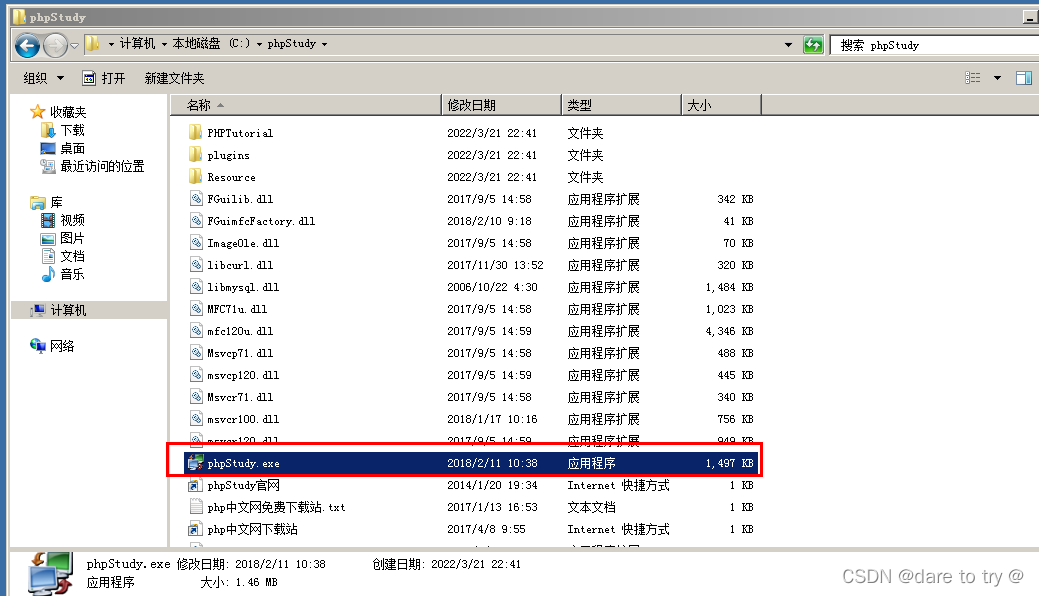Select msvcp120.dll file icon

pos(195,375)
